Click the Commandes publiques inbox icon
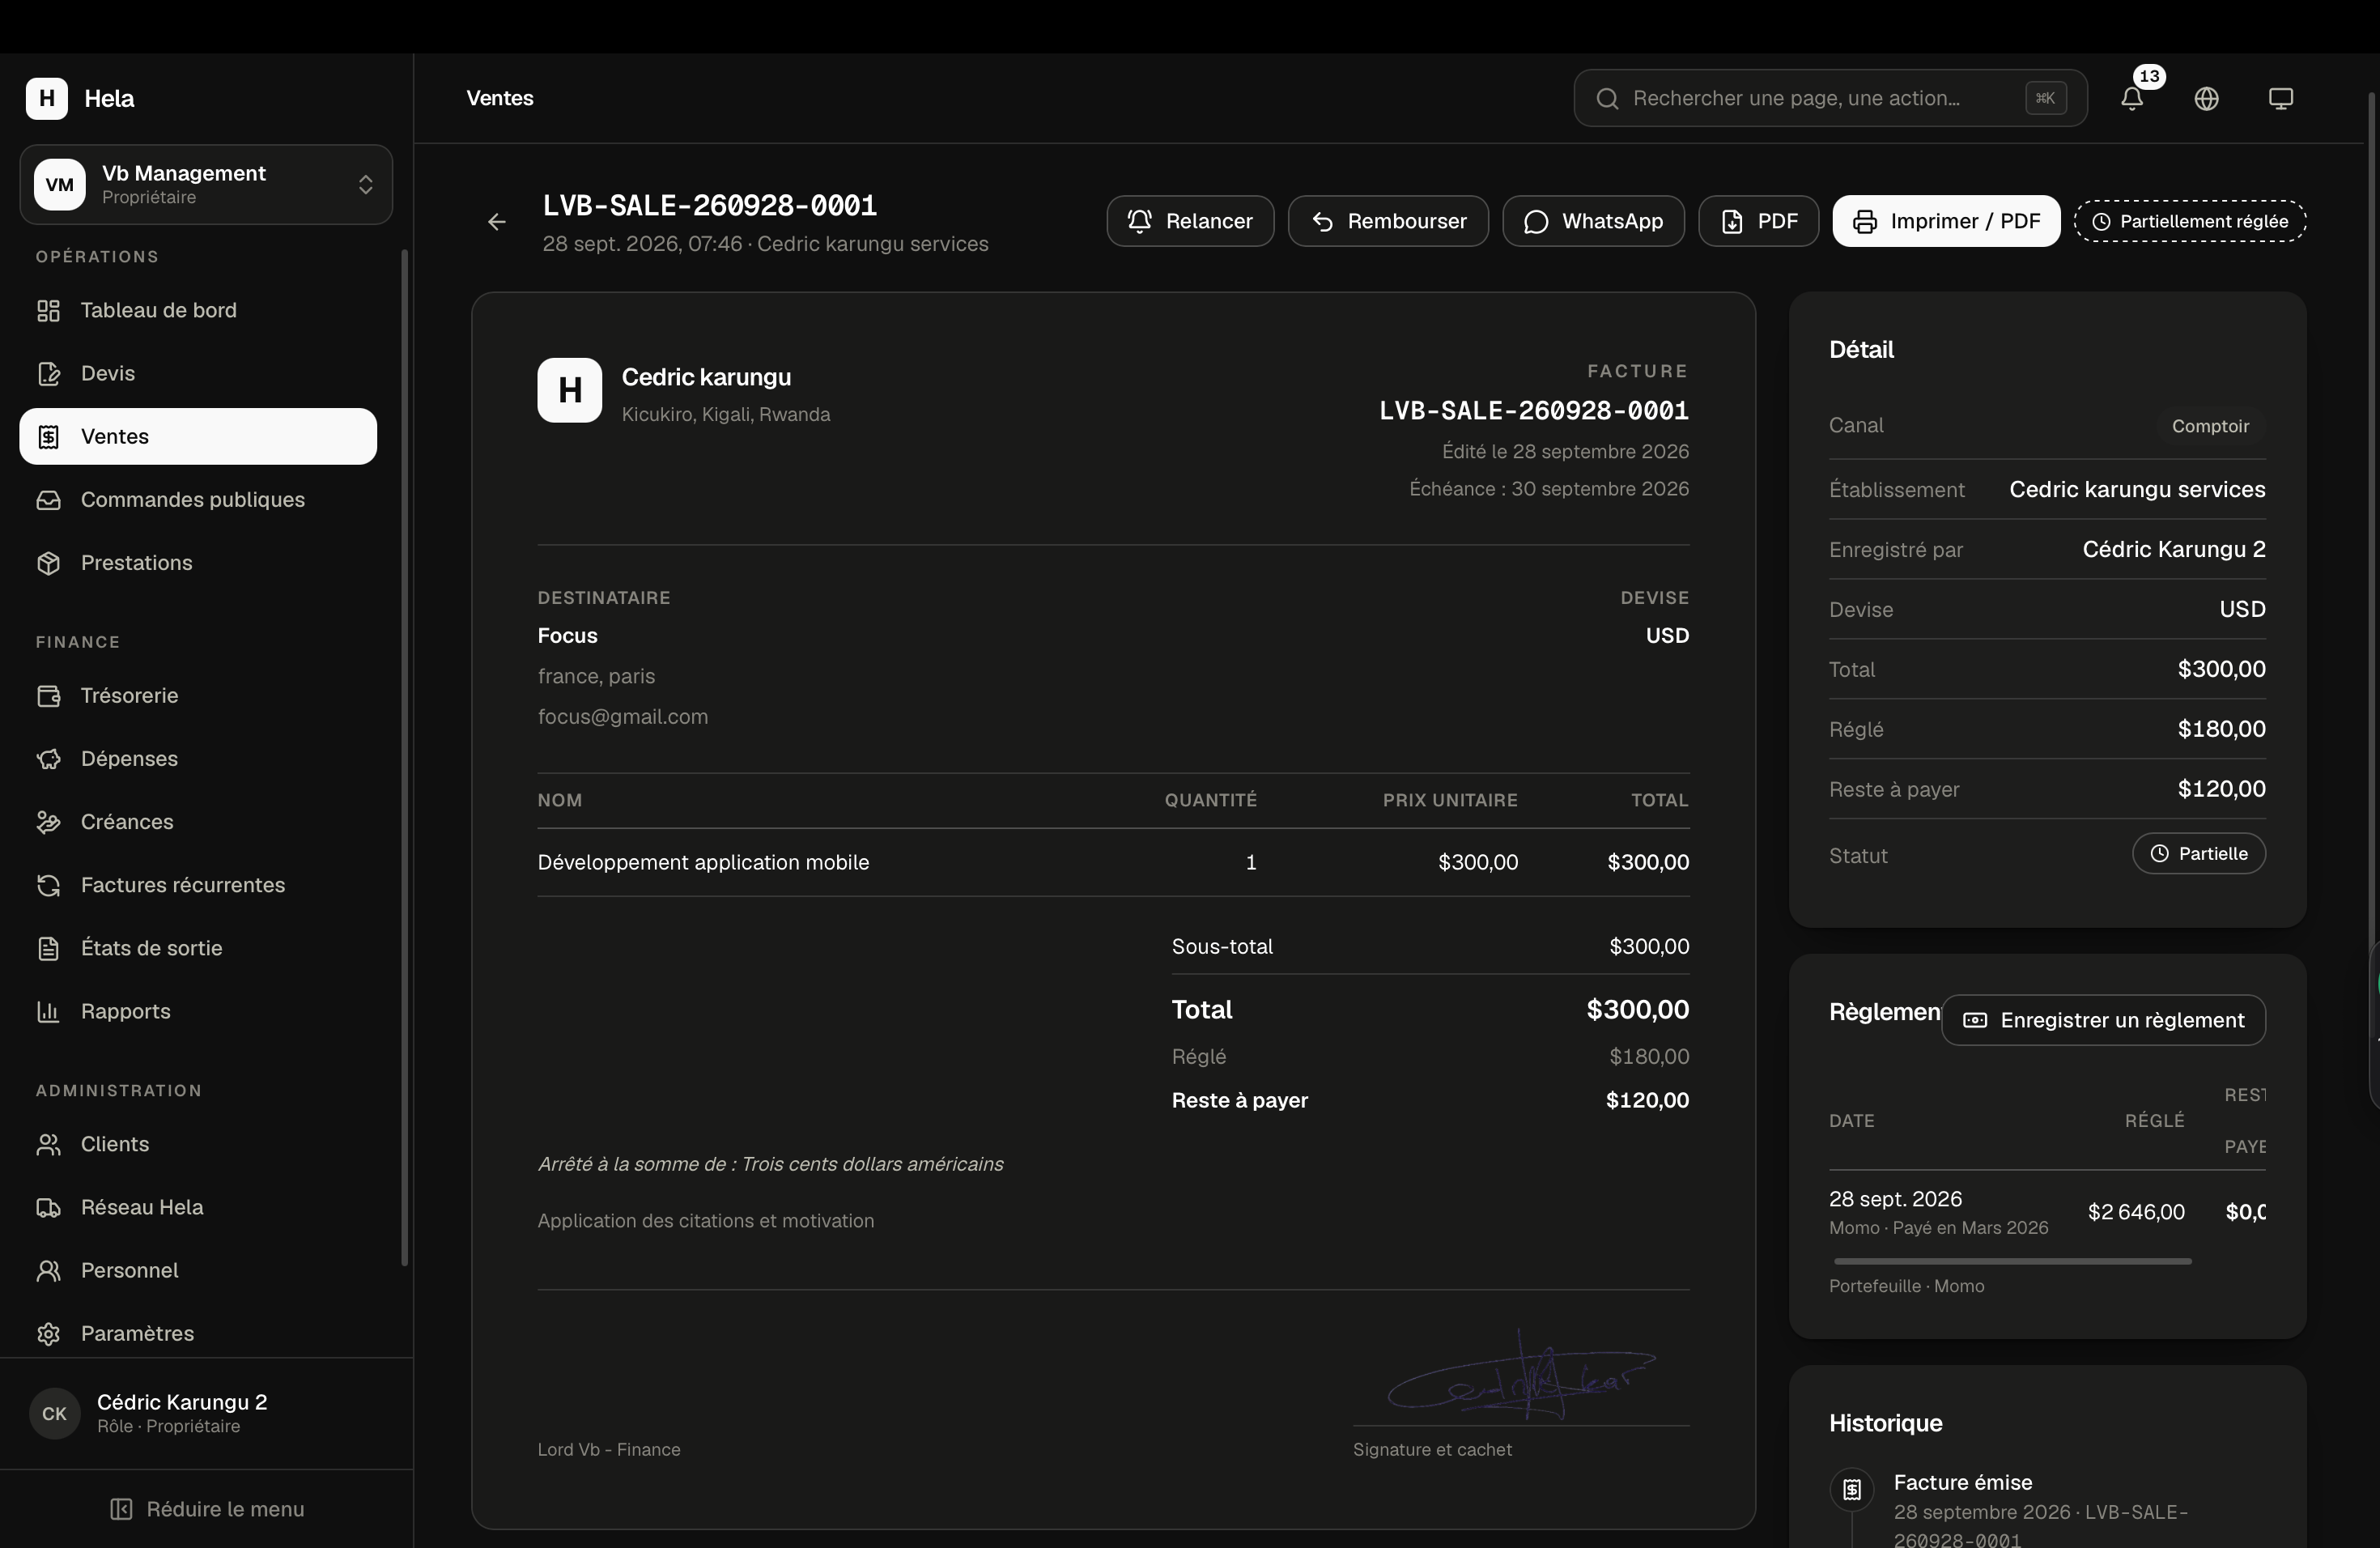The image size is (2380, 1548). 48,499
